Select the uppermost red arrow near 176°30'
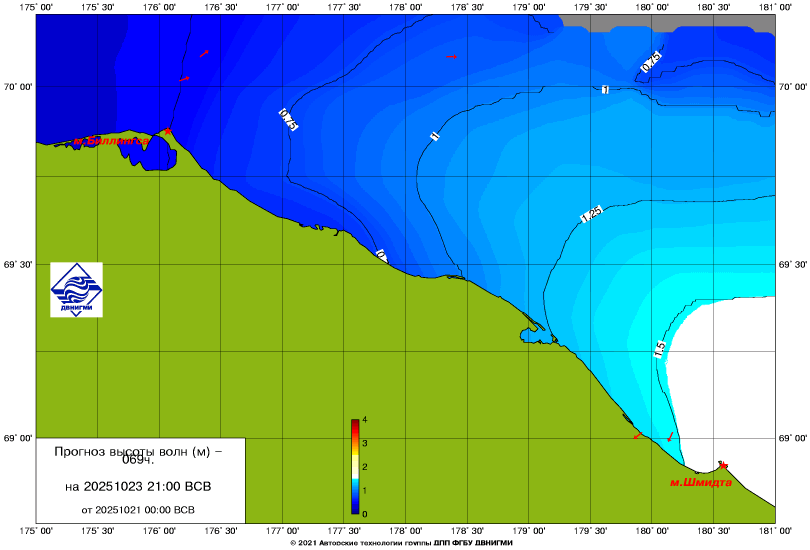The image size is (810, 550). coord(204,53)
